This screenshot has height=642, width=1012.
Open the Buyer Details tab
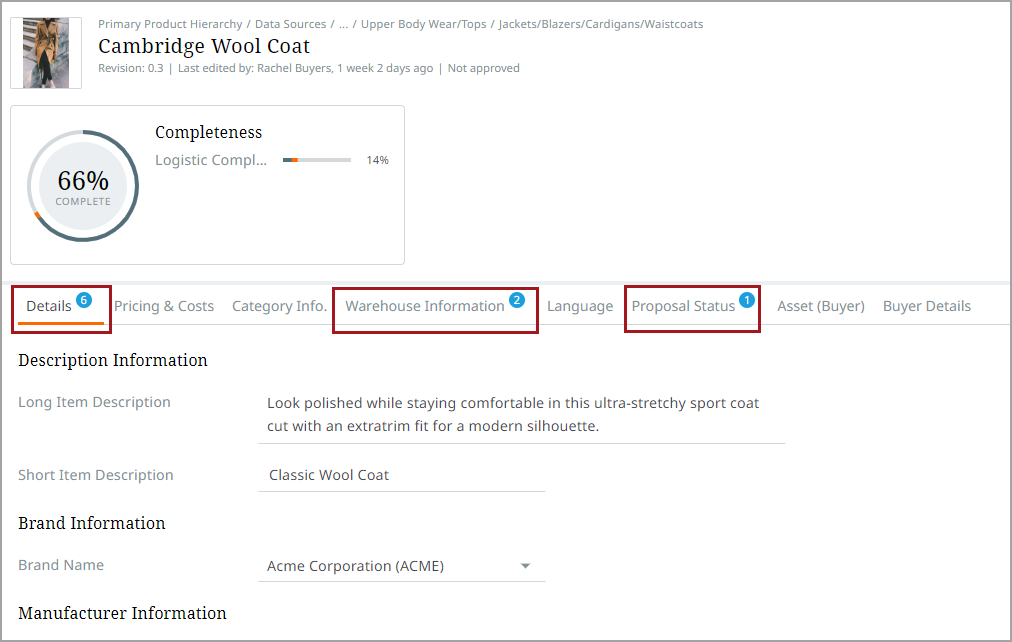pos(927,306)
